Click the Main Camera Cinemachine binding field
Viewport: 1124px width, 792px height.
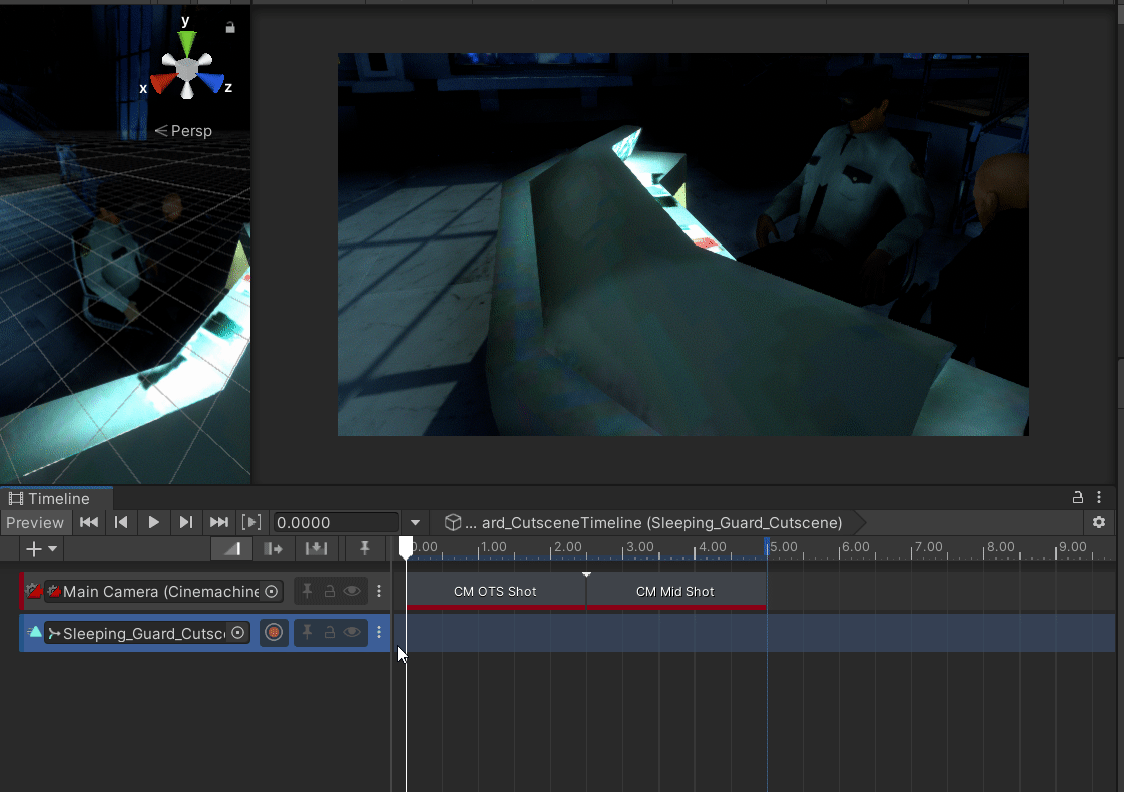click(x=163, y=592)
